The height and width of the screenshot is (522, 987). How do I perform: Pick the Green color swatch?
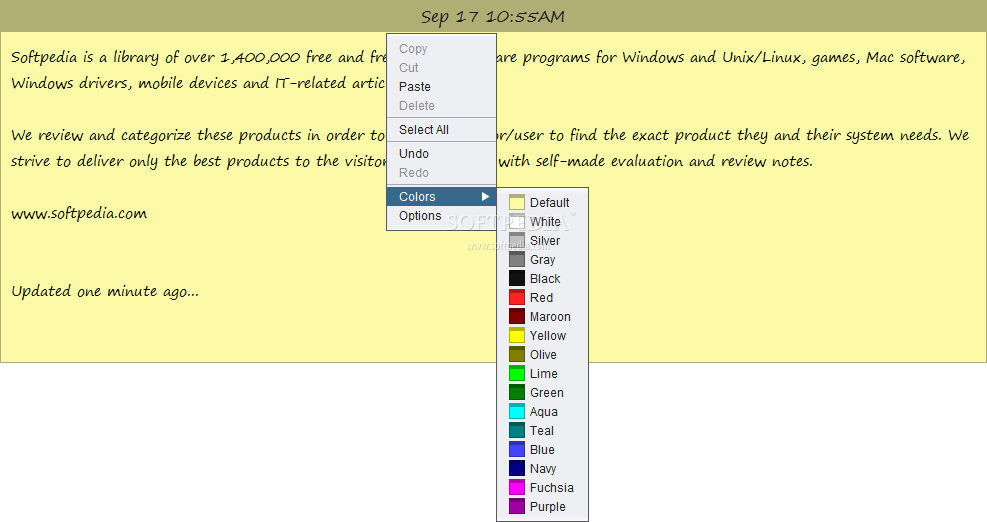517,392
